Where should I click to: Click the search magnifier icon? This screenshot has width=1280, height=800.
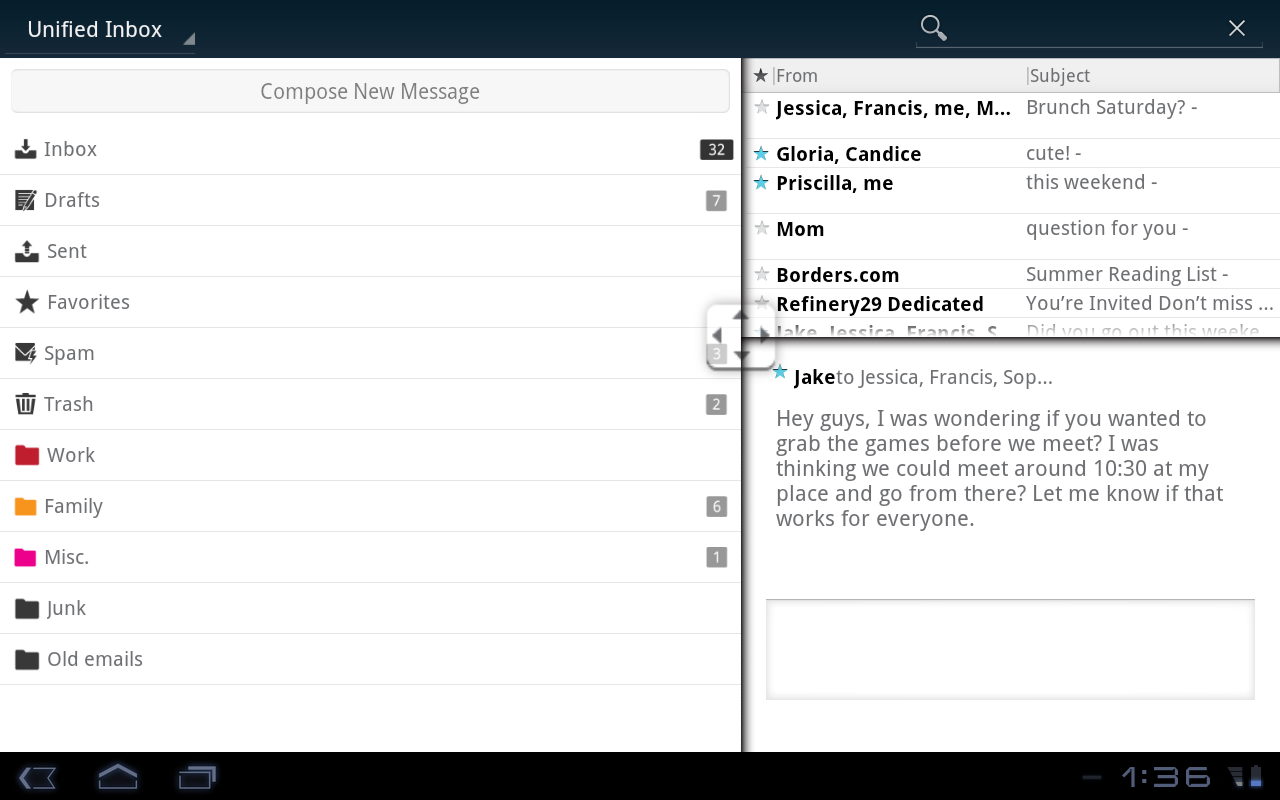(933, 28)
